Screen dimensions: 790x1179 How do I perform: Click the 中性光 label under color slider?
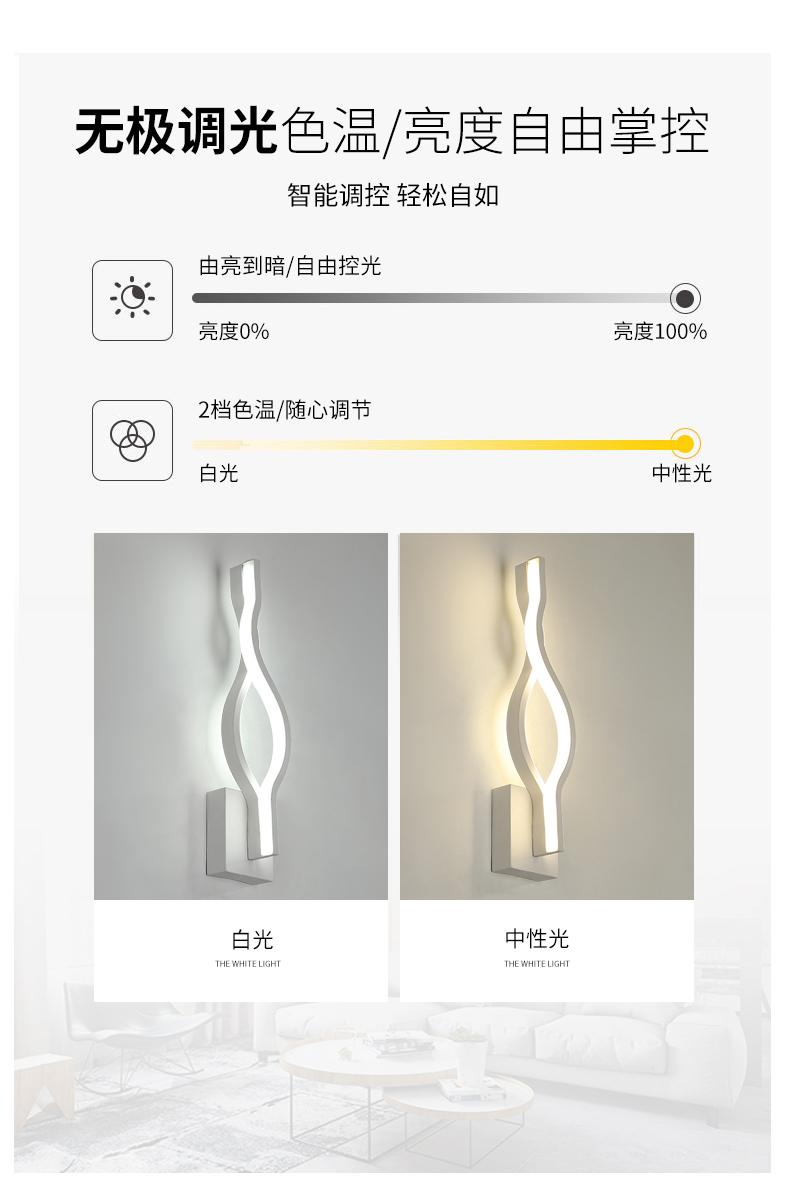point(681,473)
